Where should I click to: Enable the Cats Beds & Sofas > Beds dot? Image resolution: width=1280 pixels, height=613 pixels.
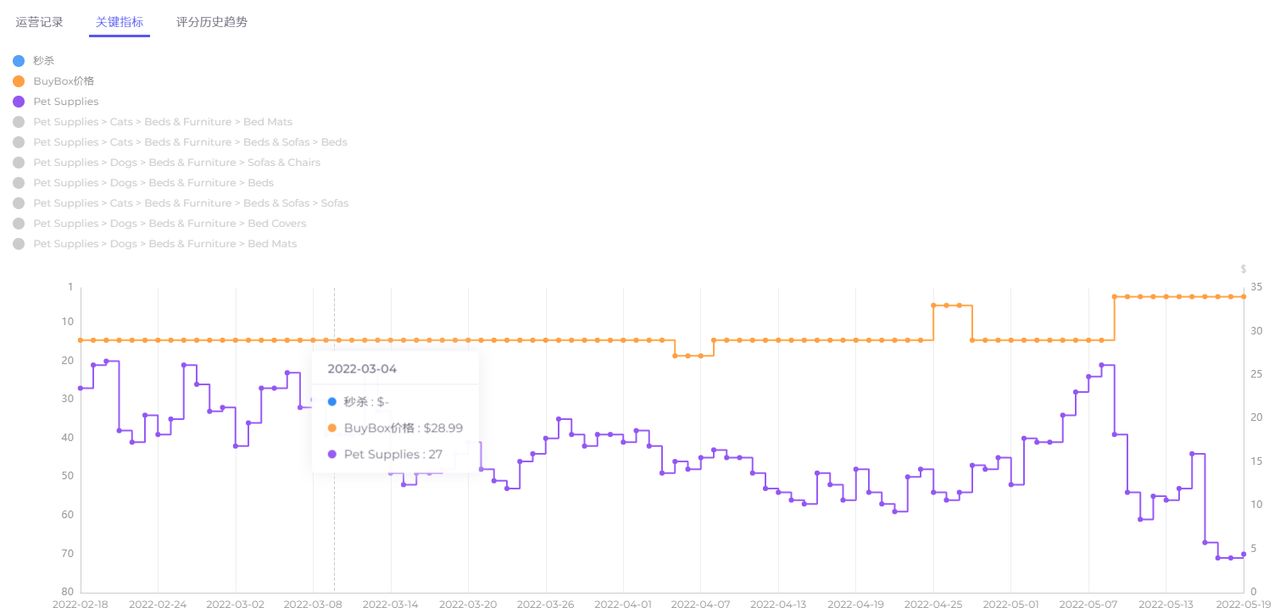point(19,142)
